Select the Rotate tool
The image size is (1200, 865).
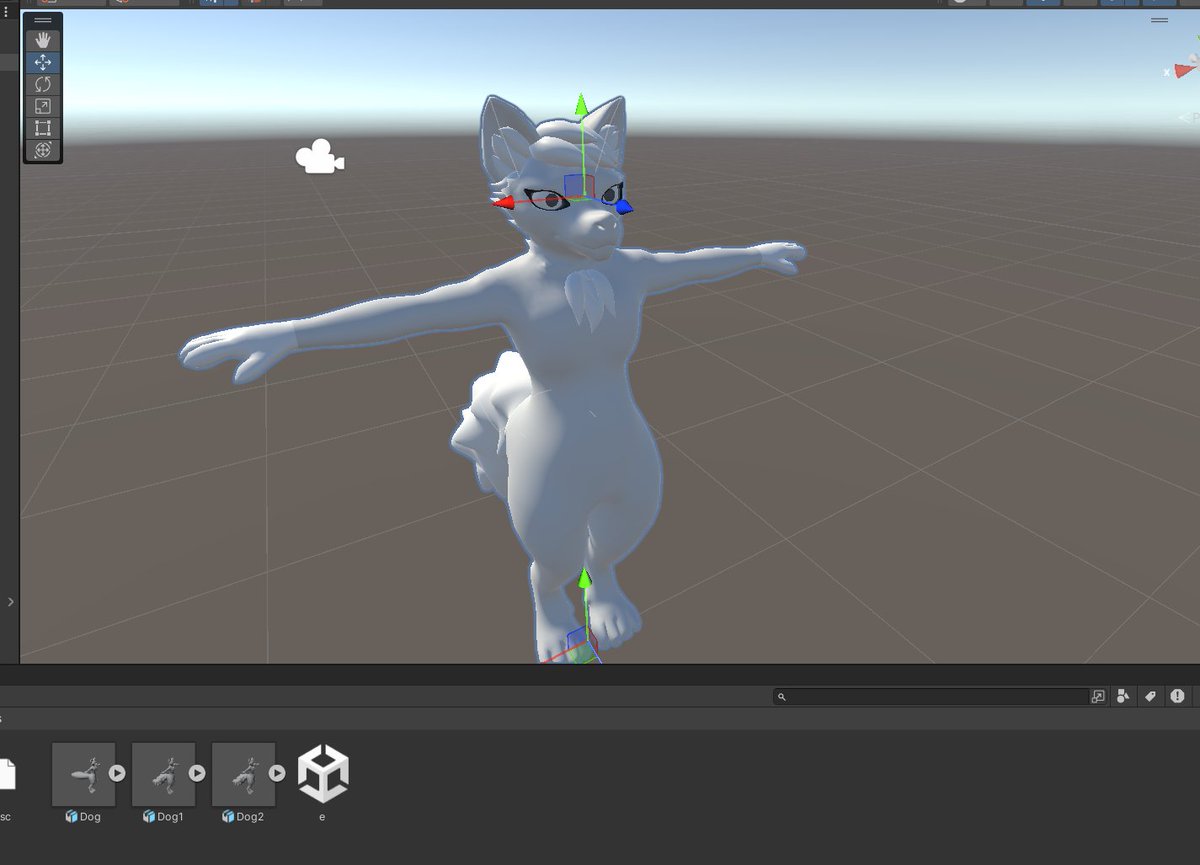point(43,84)
